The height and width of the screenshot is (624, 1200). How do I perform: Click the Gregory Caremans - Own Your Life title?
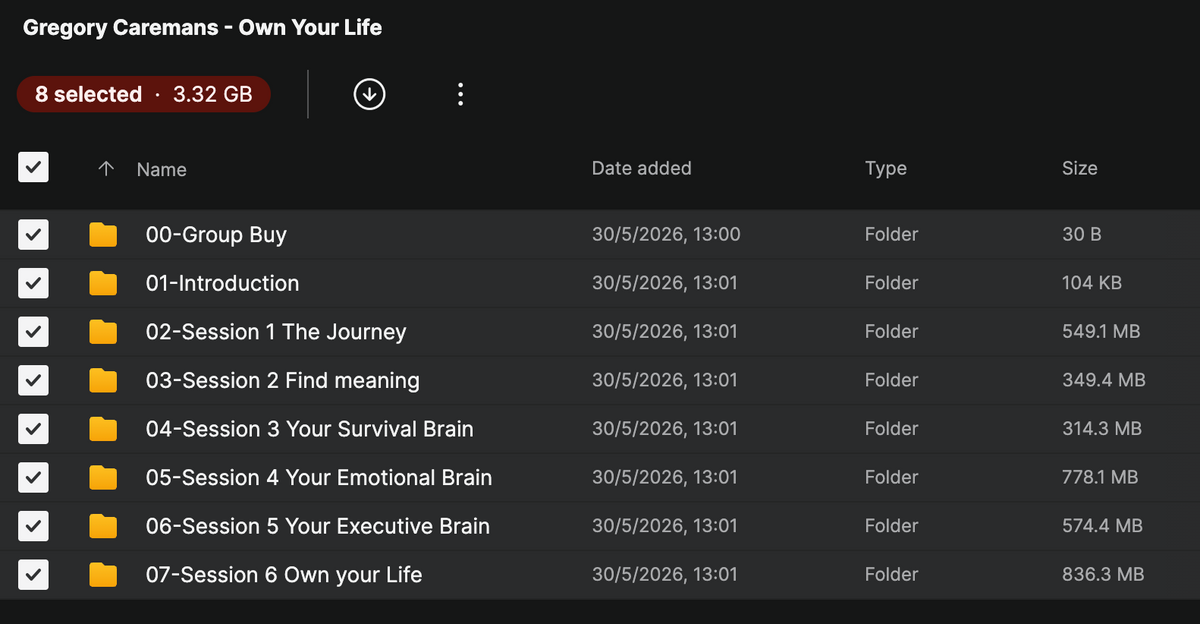click(202, 27)
